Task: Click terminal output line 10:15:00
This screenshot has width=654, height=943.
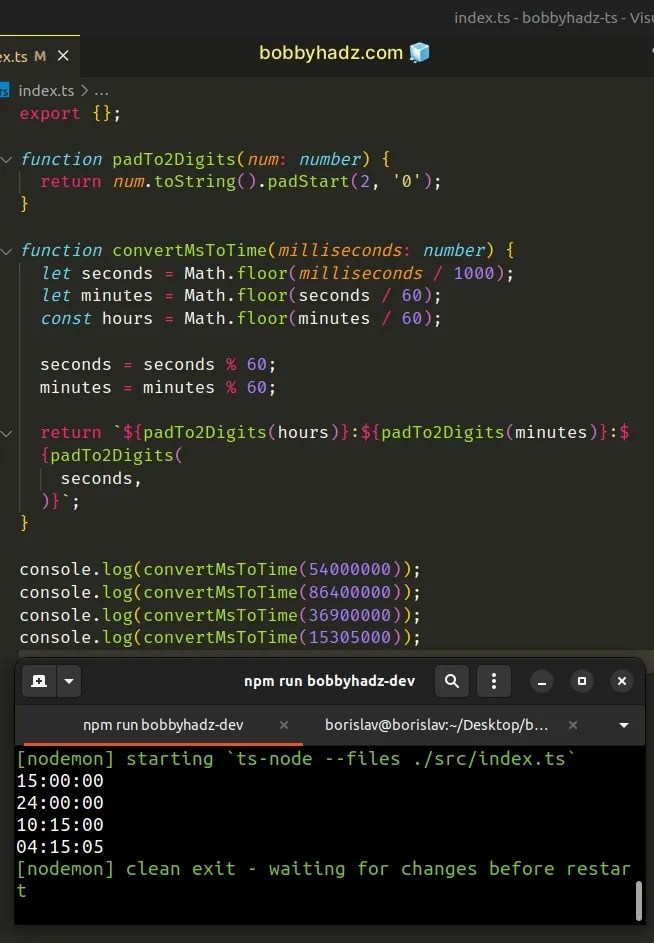Action: [x=60, y=825]
